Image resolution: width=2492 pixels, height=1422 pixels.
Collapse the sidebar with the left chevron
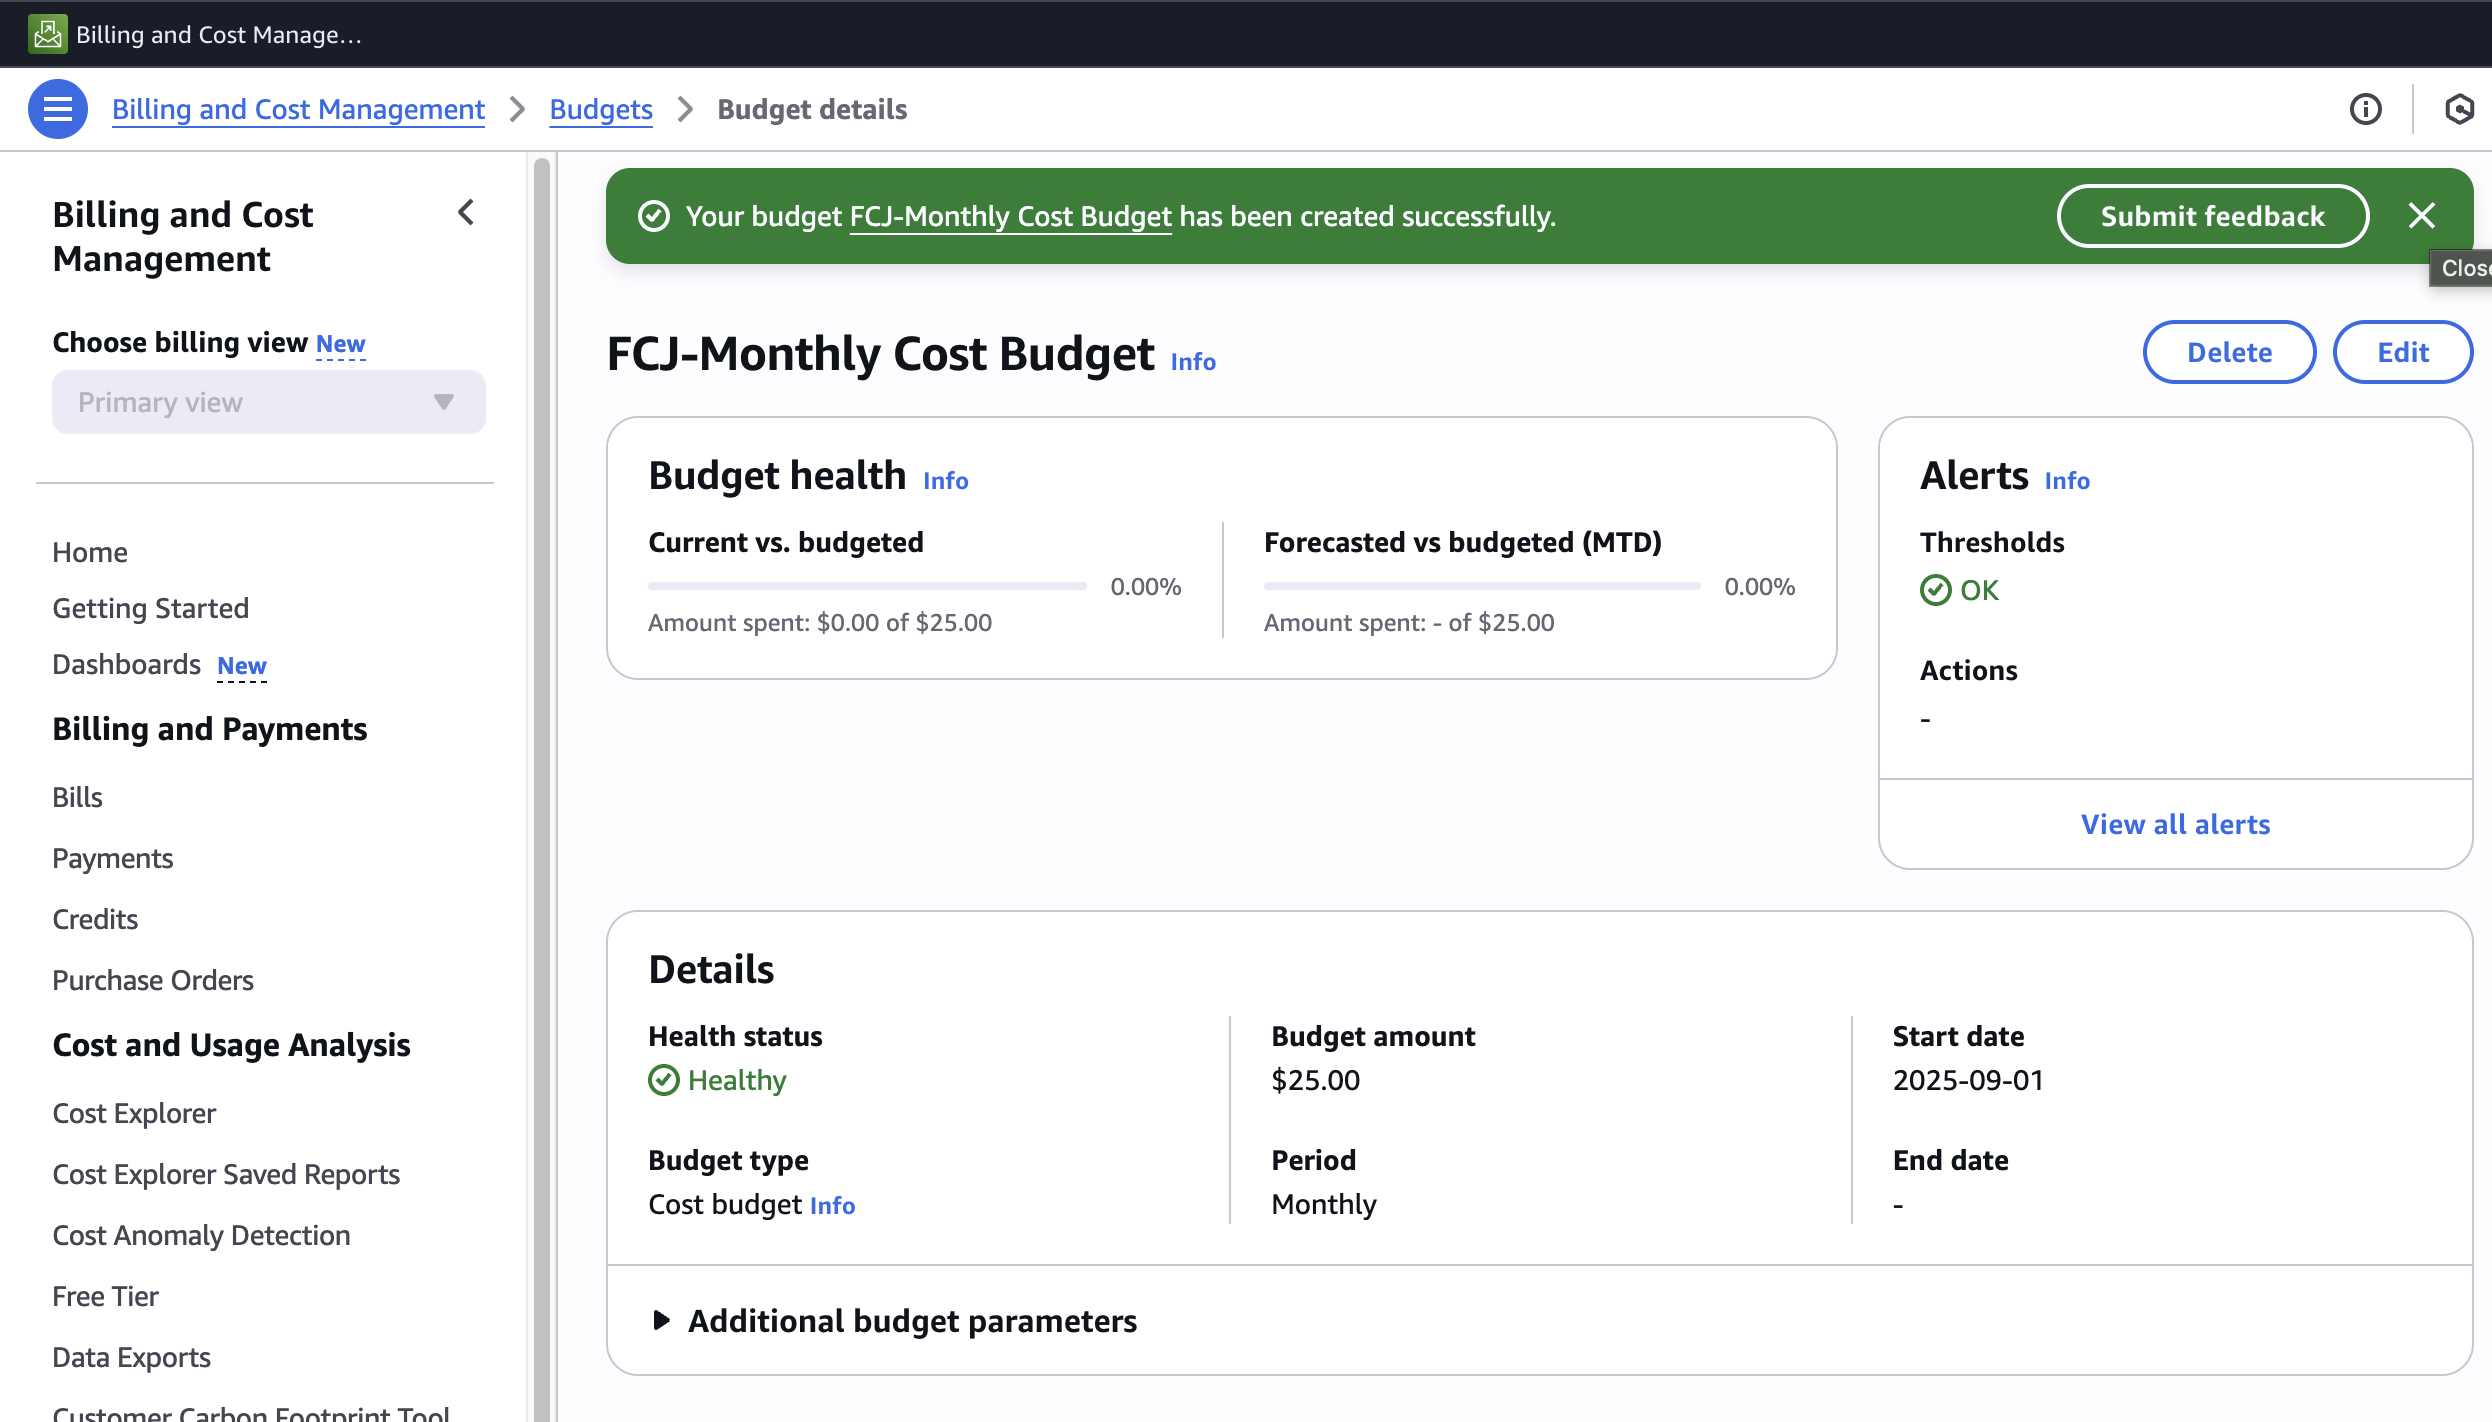click(466, 212)
